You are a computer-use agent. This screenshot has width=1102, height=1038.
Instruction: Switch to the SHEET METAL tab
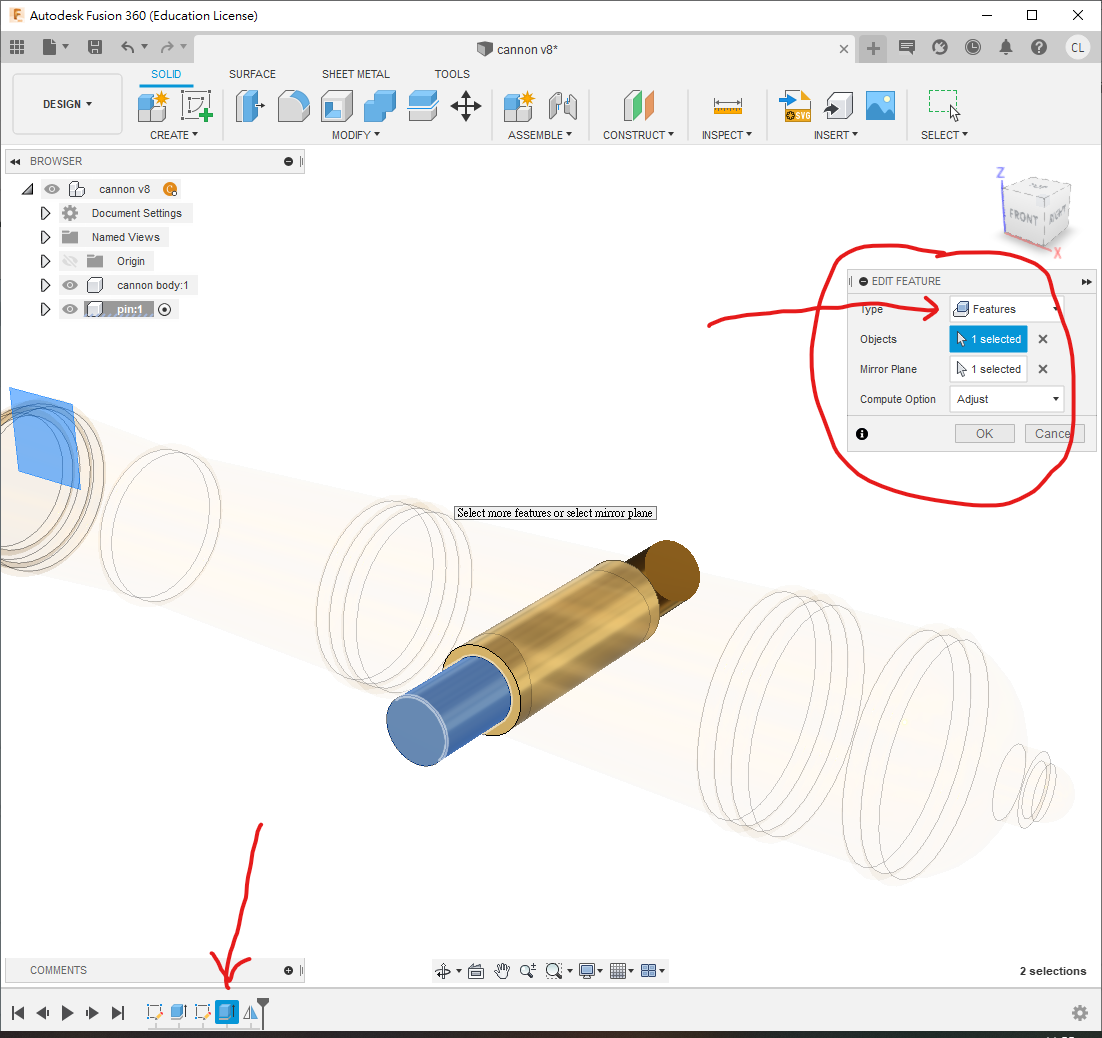(355, 74)
